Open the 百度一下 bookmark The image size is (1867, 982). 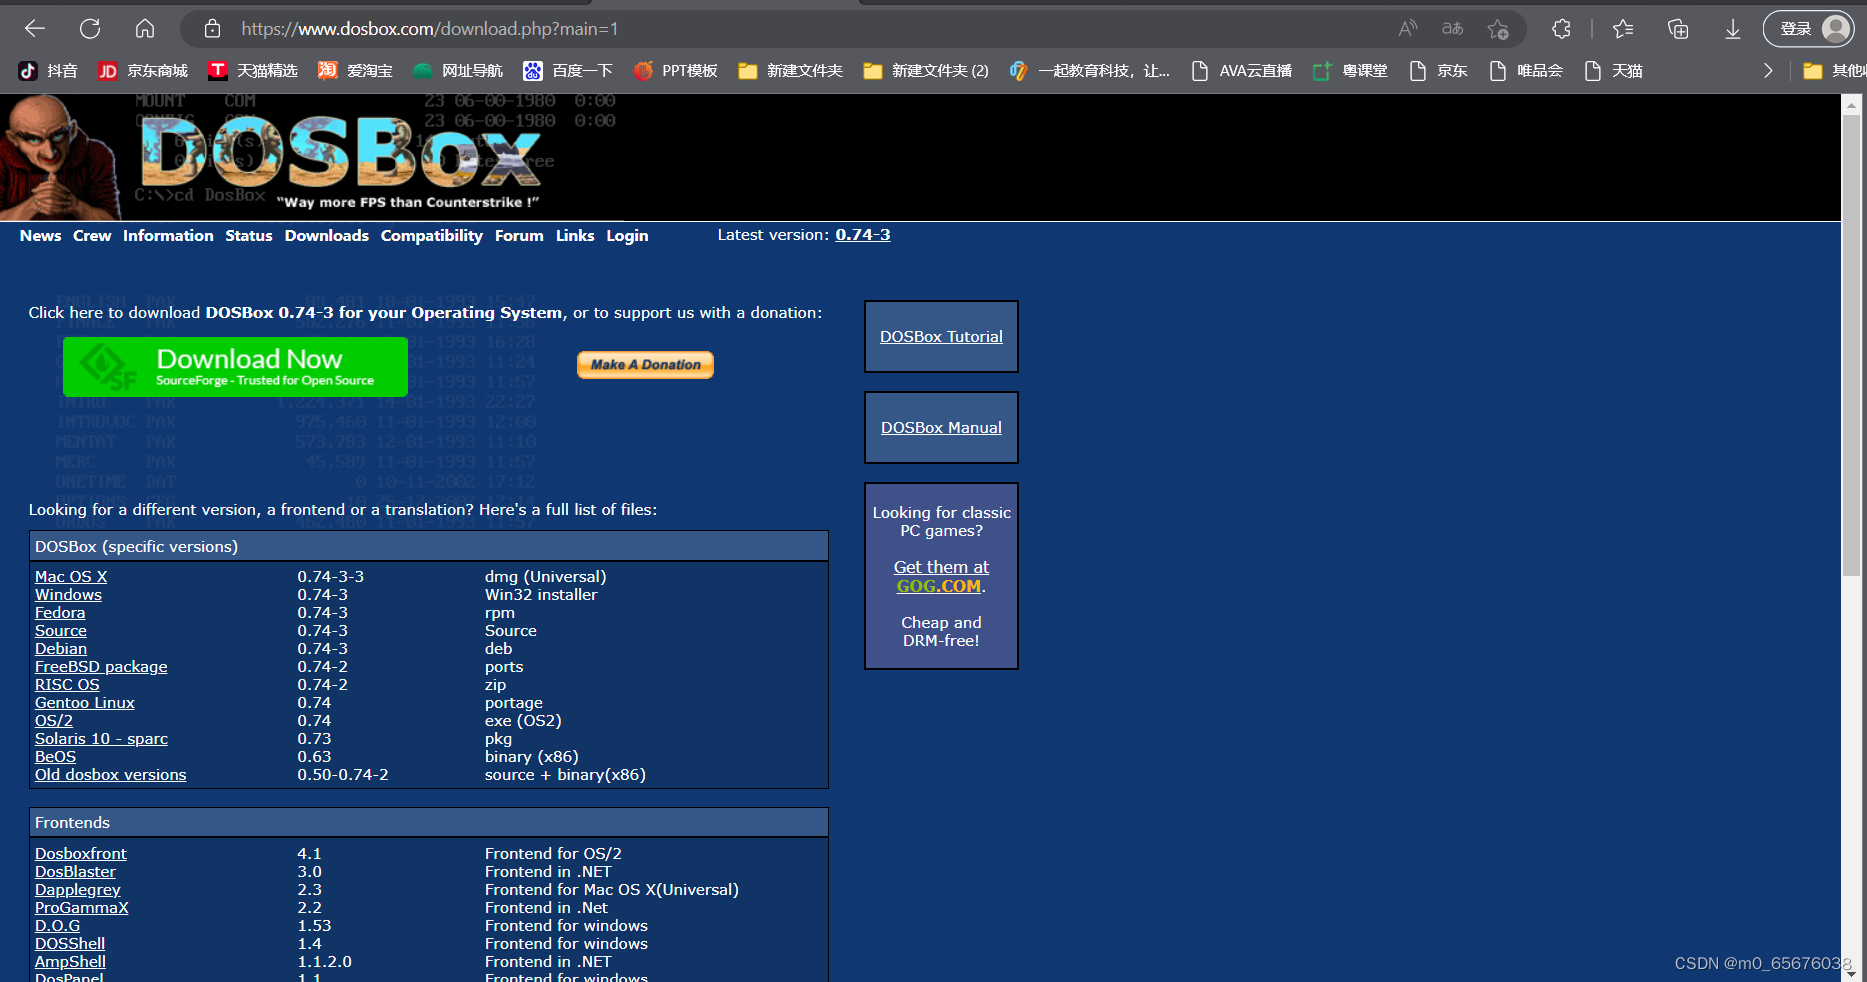(x=568, y=71)
